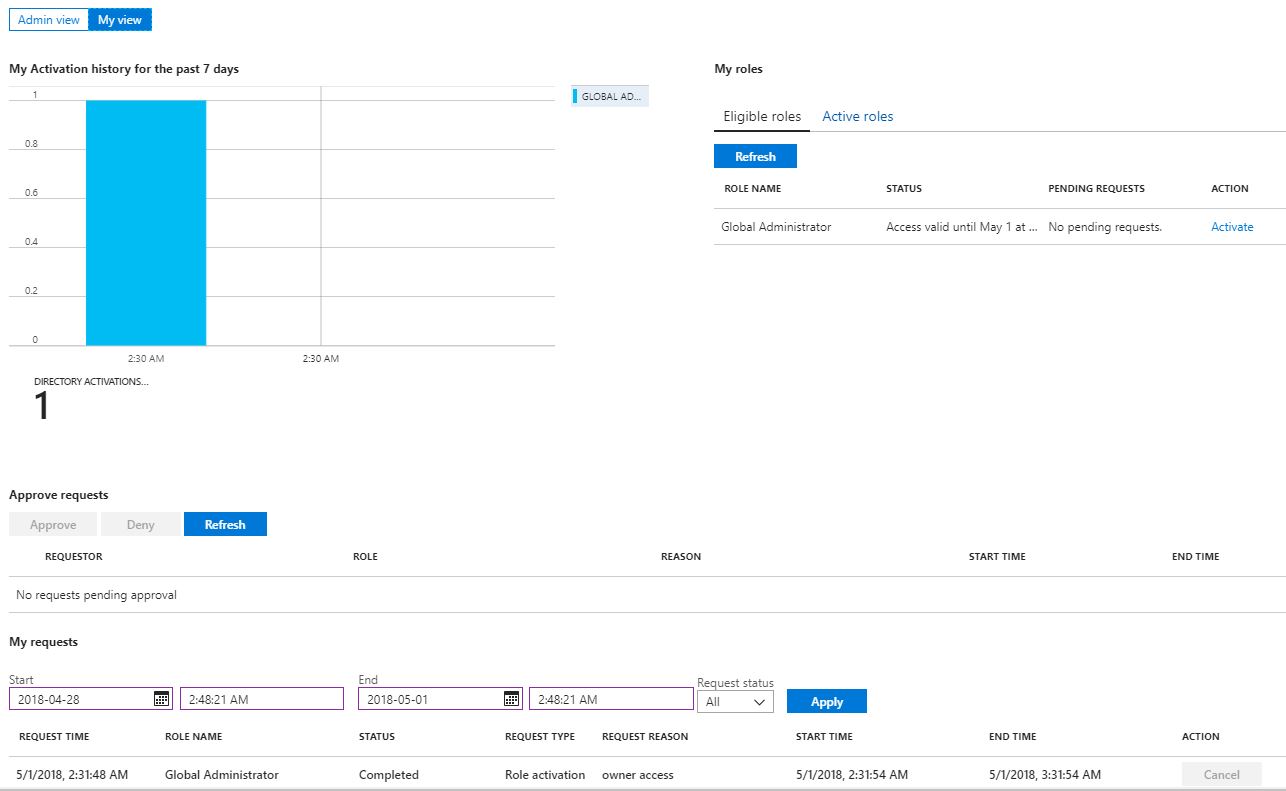The height and width of the screenshot is (791, 1286).
Task: Expand the Request status dropdown
Action: (735, 702)
